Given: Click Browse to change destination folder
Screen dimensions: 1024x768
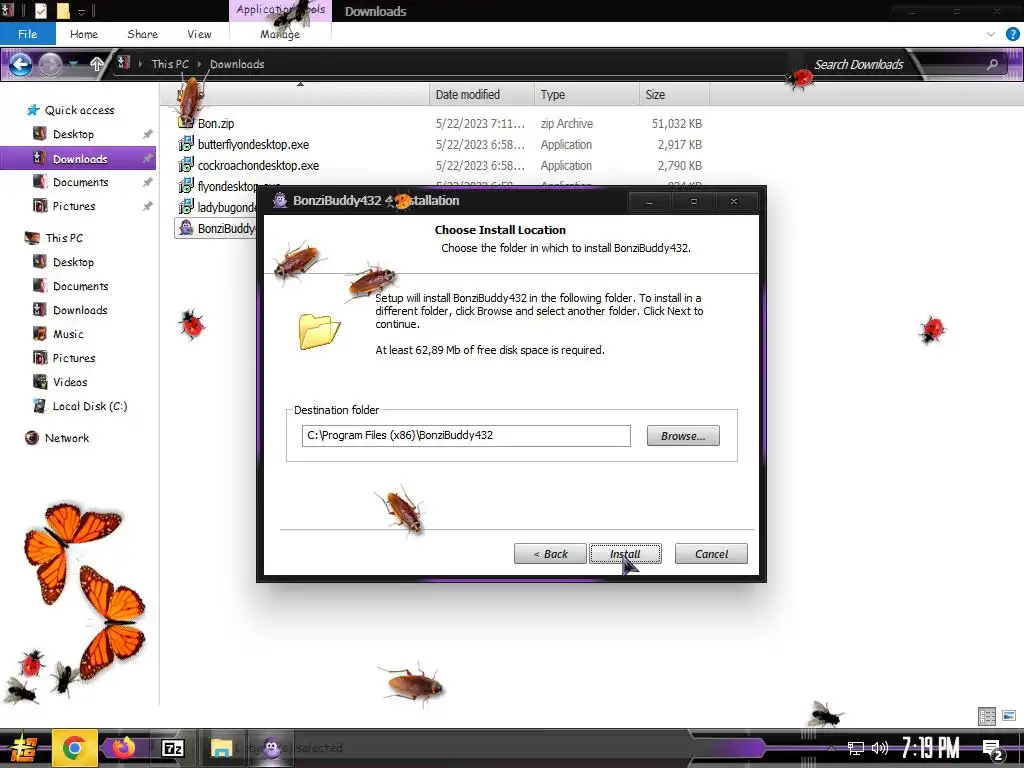Looking at the screenshot, I should tap(682, 436).
